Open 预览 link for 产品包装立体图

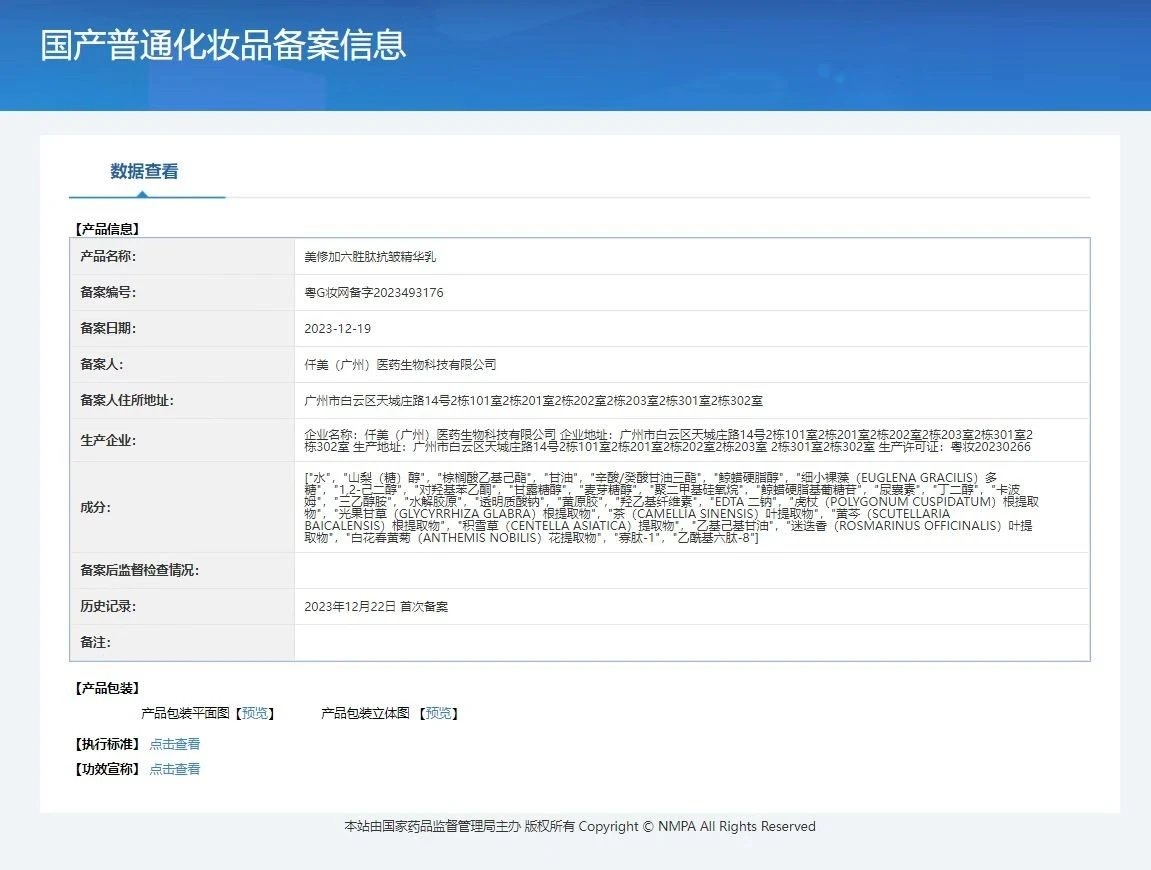(438, 713)
